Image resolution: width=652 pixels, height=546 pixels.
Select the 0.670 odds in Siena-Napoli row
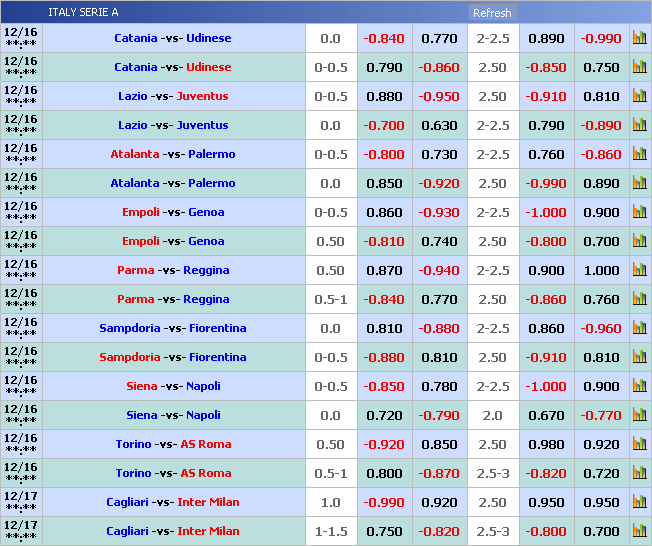click(546, 416)
